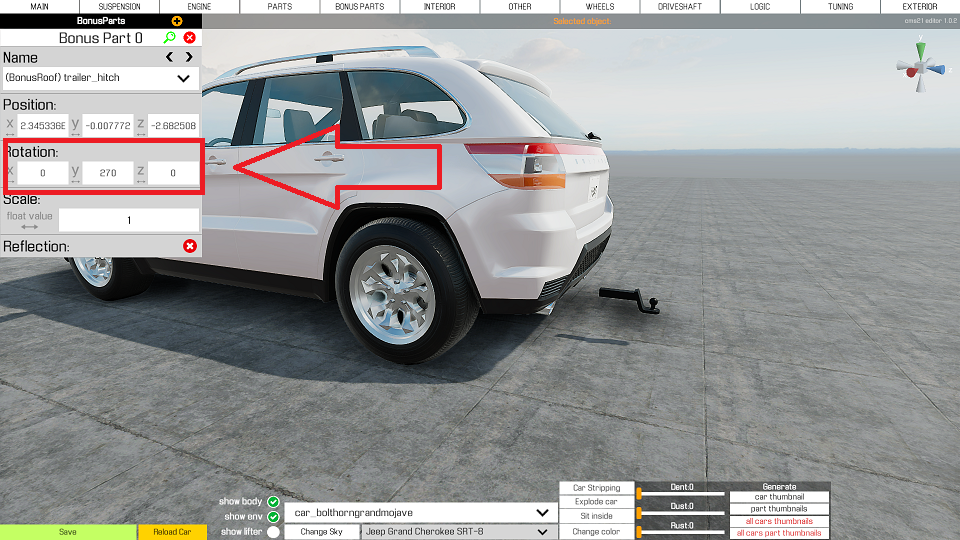Click the green magnifier icon for Bonus Part 0
960x540 pixels.
[x=170, y=37]
